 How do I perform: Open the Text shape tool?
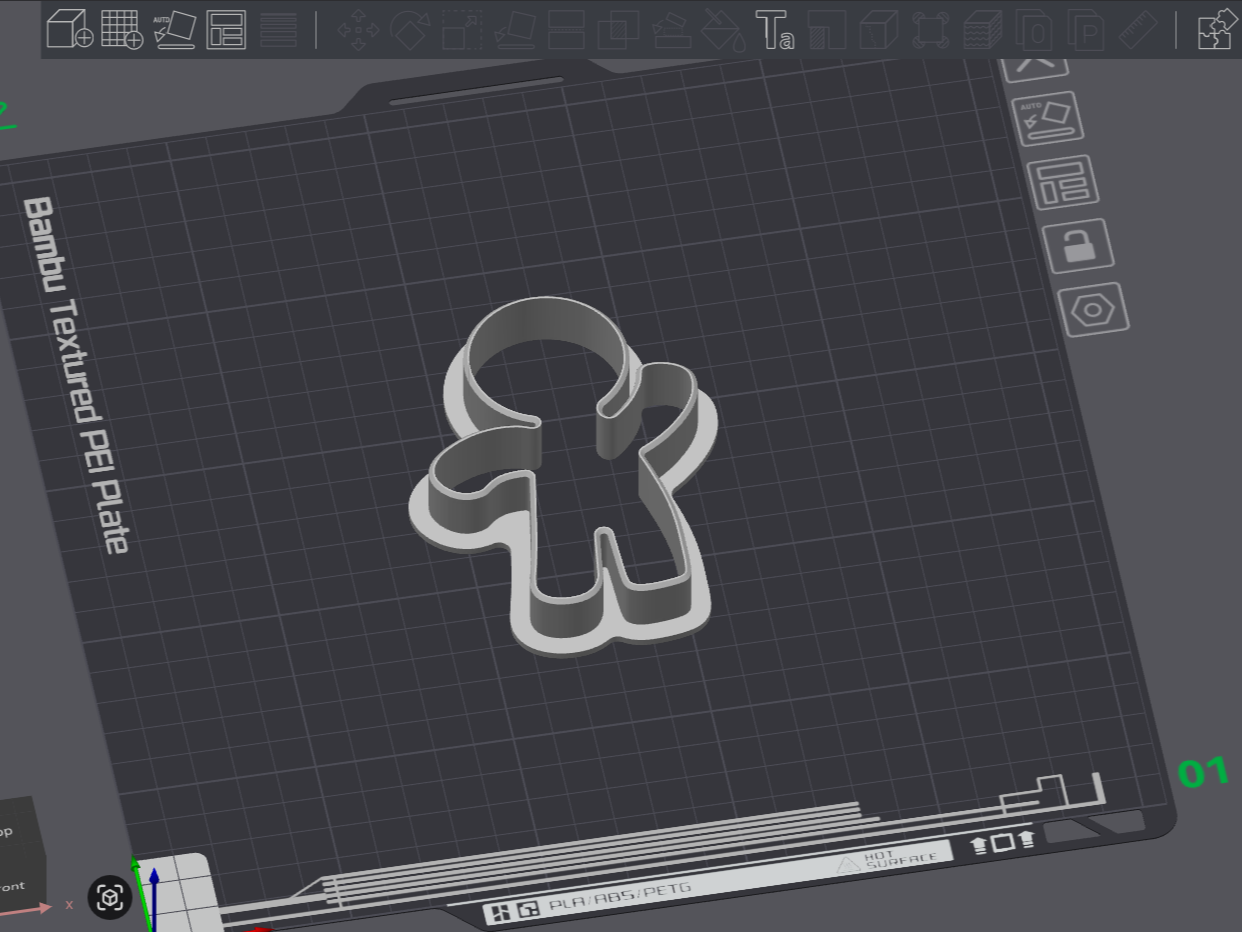[775, 29]
